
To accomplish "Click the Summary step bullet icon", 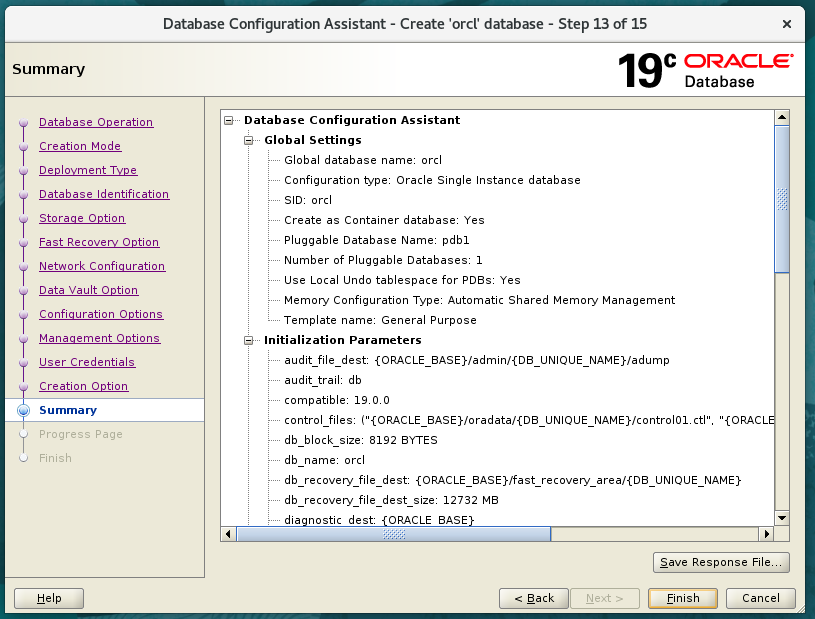I will coord(23,410).
